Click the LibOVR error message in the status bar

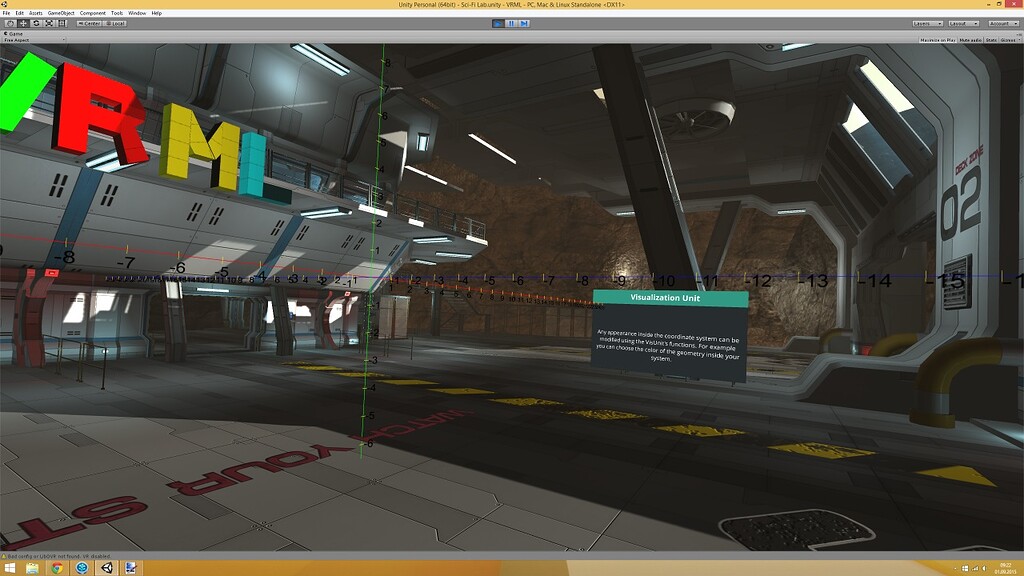click(x=60, y=557)
